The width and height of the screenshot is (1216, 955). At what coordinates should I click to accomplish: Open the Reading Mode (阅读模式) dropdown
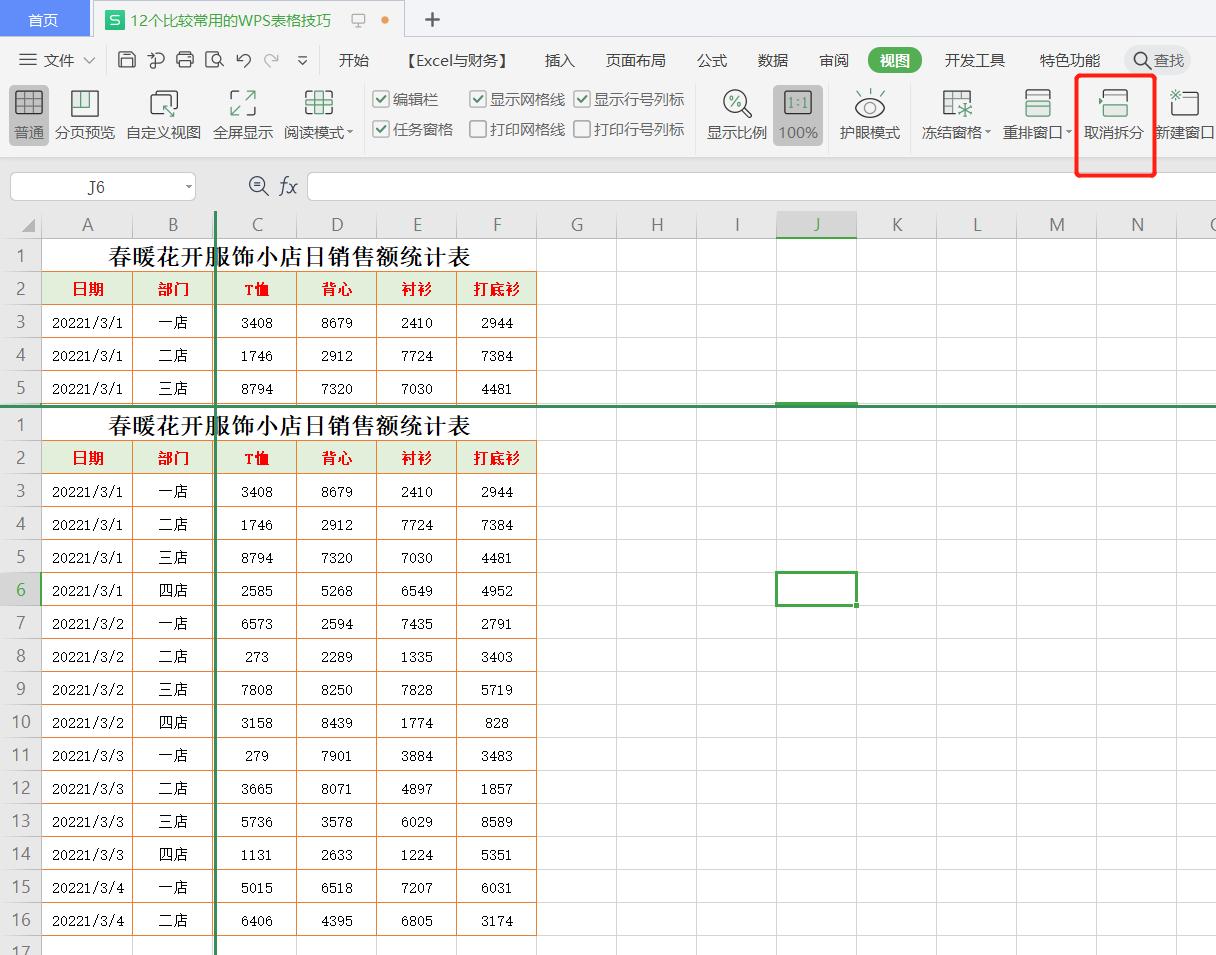[350, 133]
